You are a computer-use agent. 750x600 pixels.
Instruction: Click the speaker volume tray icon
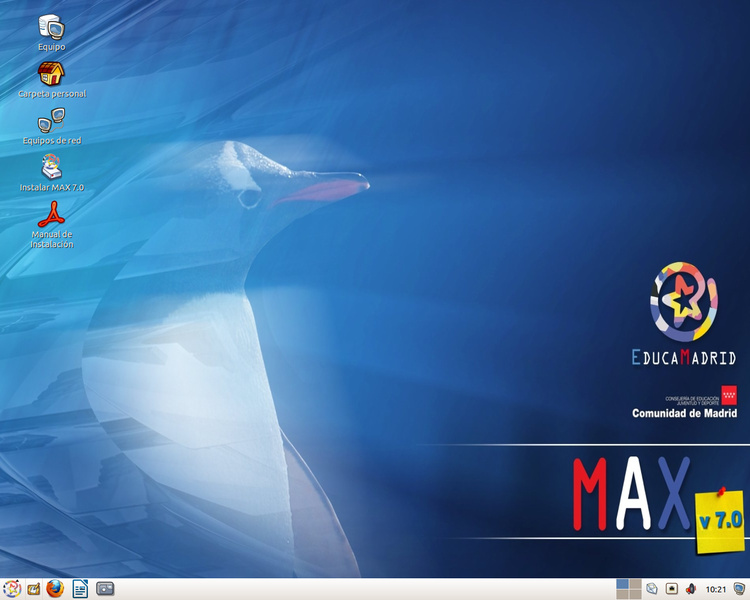point(691,589)
